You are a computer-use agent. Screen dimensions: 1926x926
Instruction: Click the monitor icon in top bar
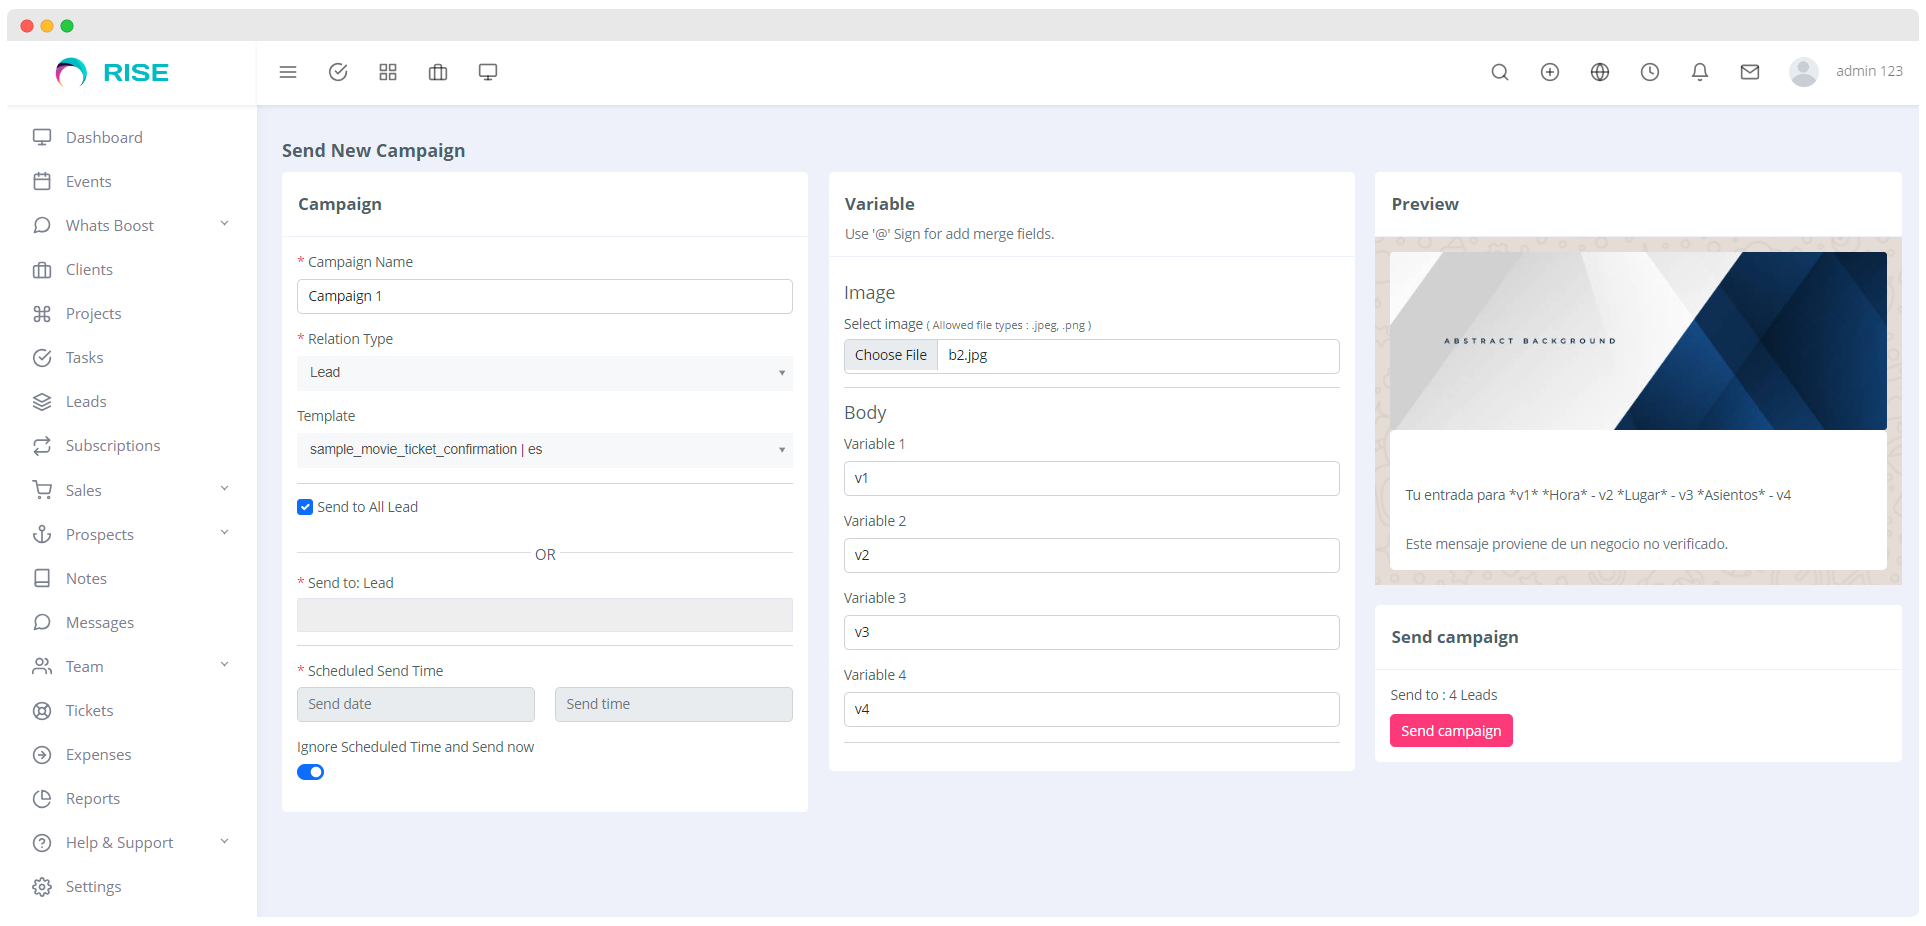[488, 72]
